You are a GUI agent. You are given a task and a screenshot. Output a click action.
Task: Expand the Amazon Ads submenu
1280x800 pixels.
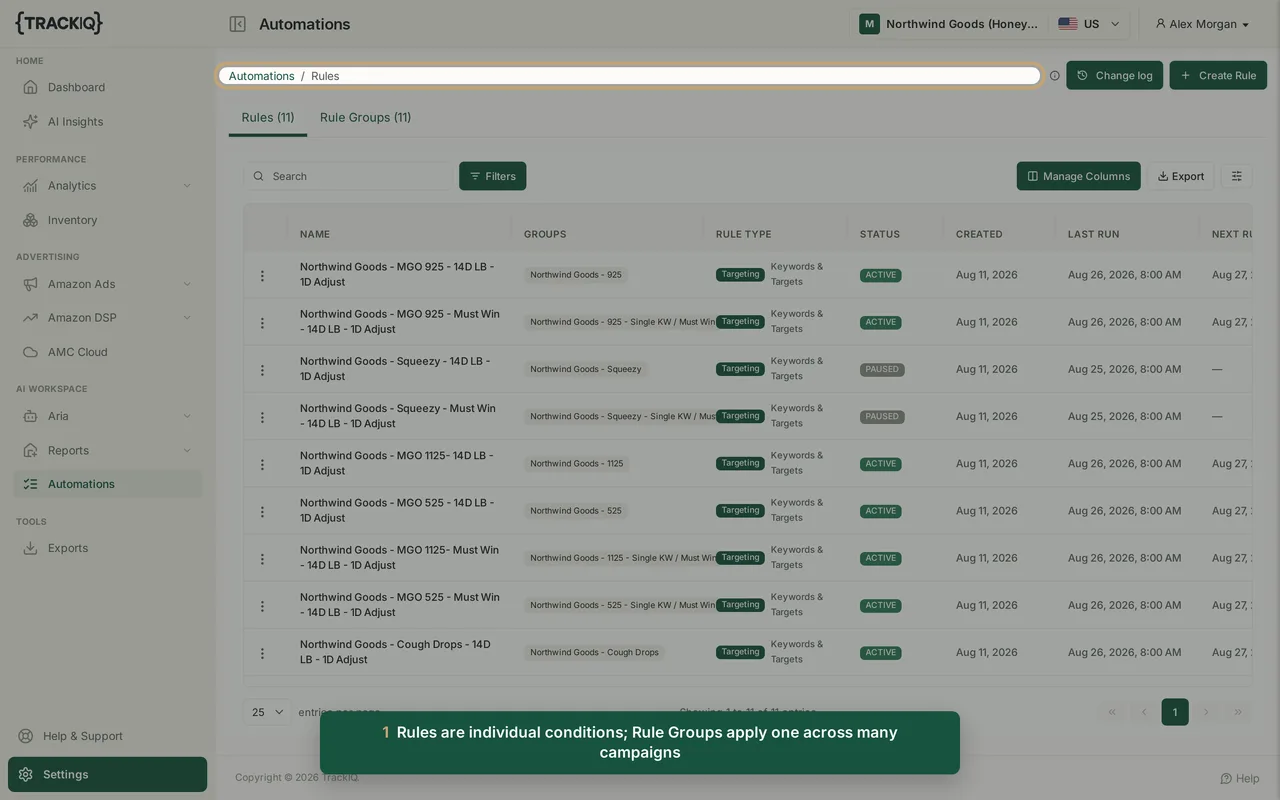tap(108, 284)
